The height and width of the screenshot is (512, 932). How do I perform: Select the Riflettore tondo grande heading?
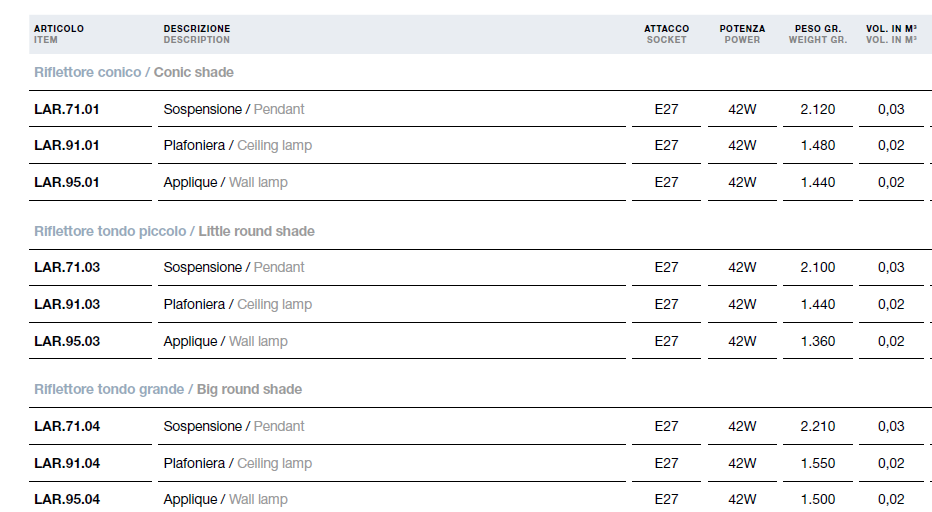tap(168, 390)
